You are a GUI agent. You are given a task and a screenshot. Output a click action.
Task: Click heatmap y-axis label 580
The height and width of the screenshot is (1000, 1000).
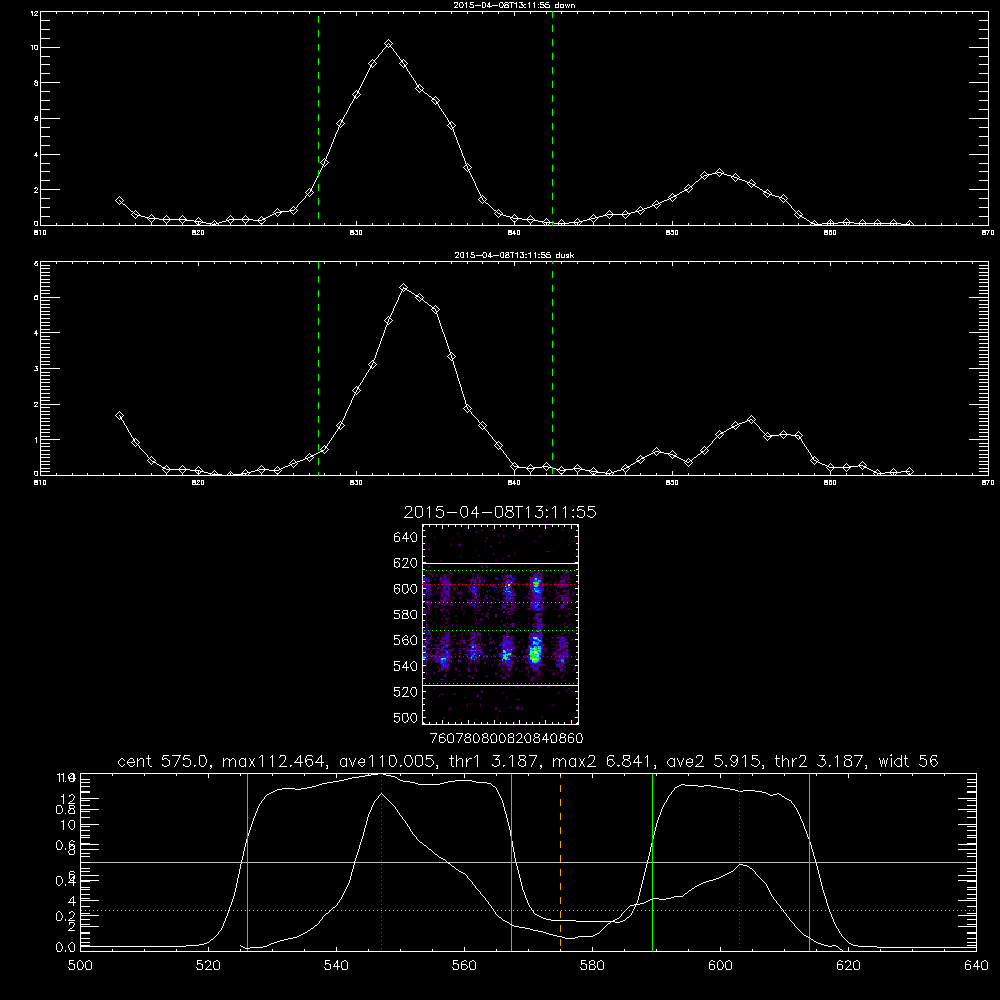[405, 615]
